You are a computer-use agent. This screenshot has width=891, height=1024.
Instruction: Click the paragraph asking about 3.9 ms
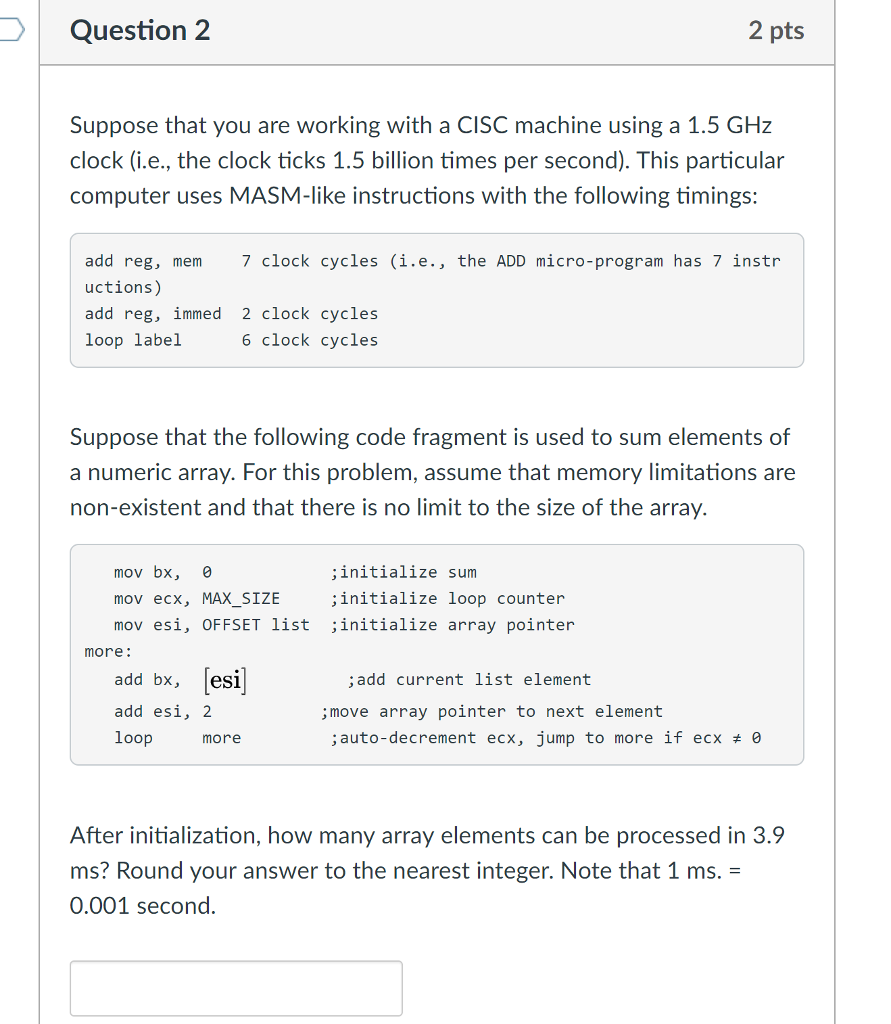430,870
